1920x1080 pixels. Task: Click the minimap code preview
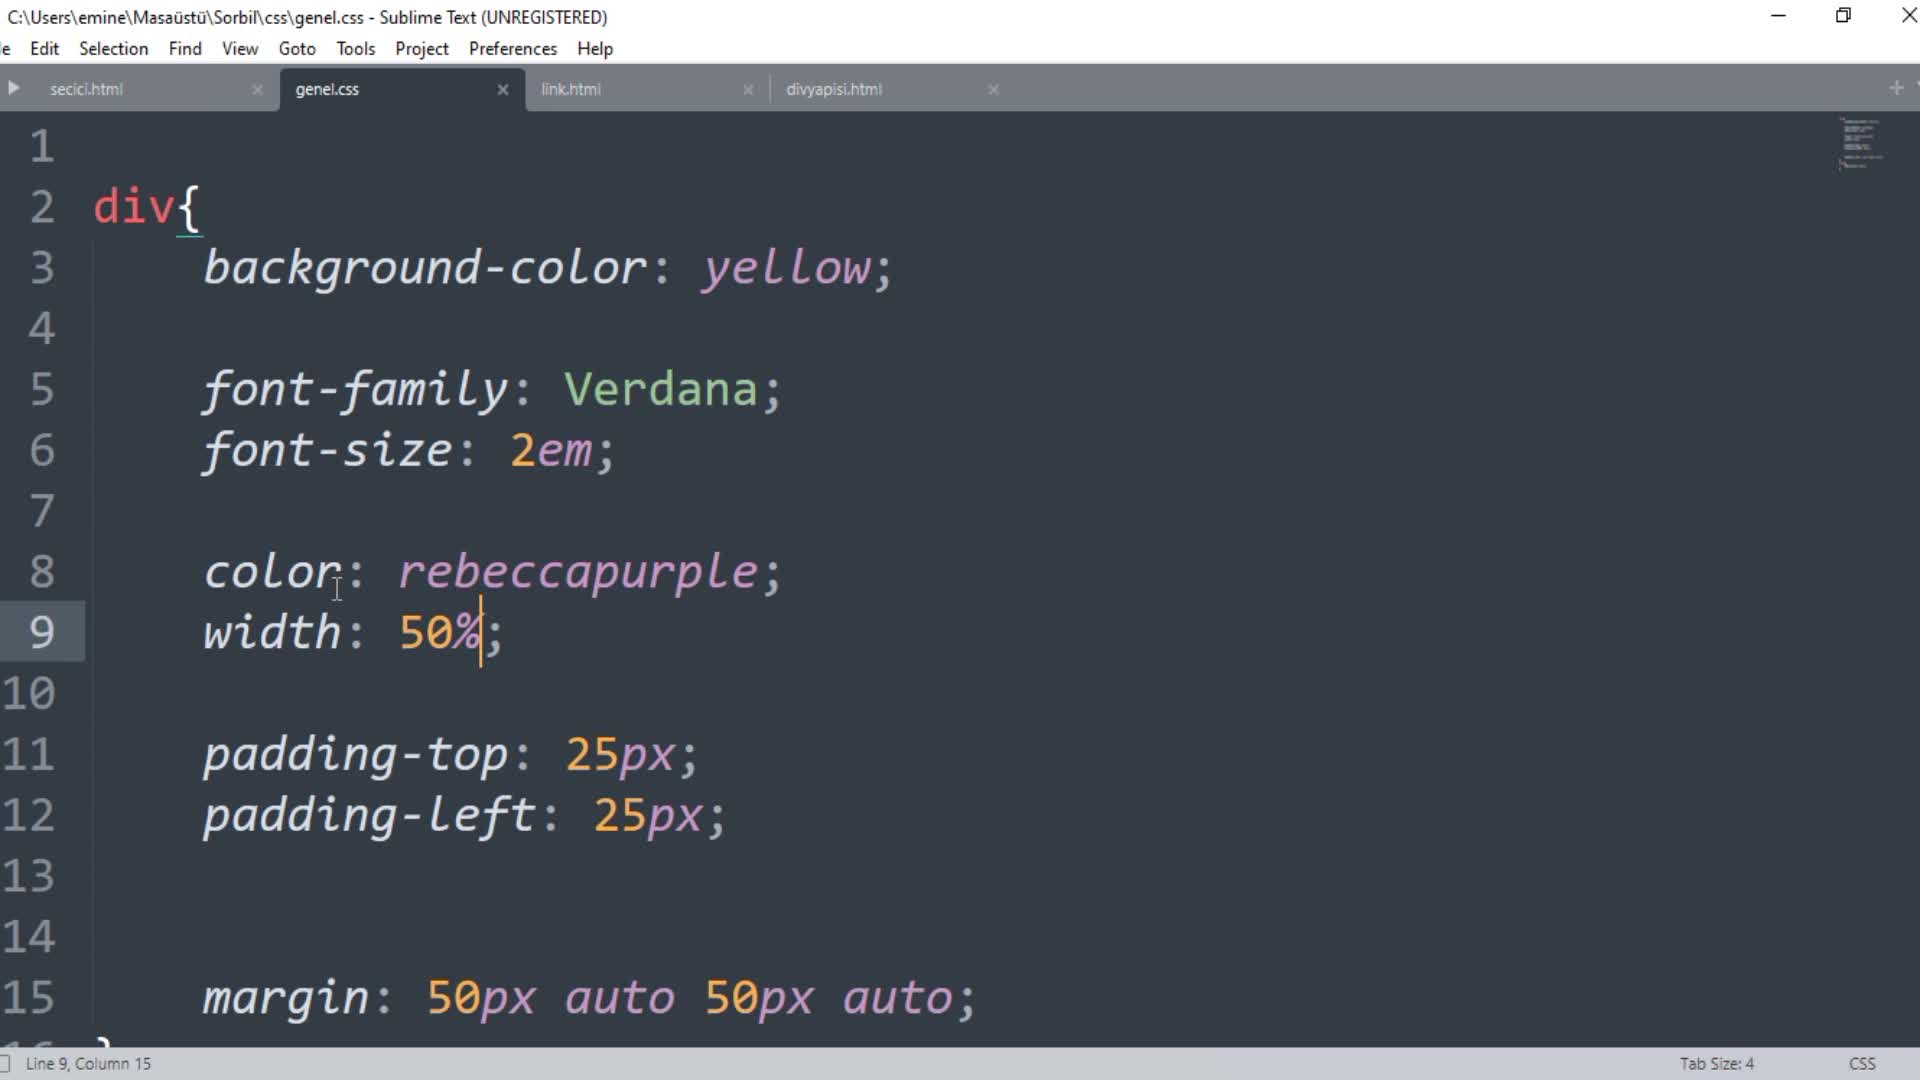(x=1860, y=143)
